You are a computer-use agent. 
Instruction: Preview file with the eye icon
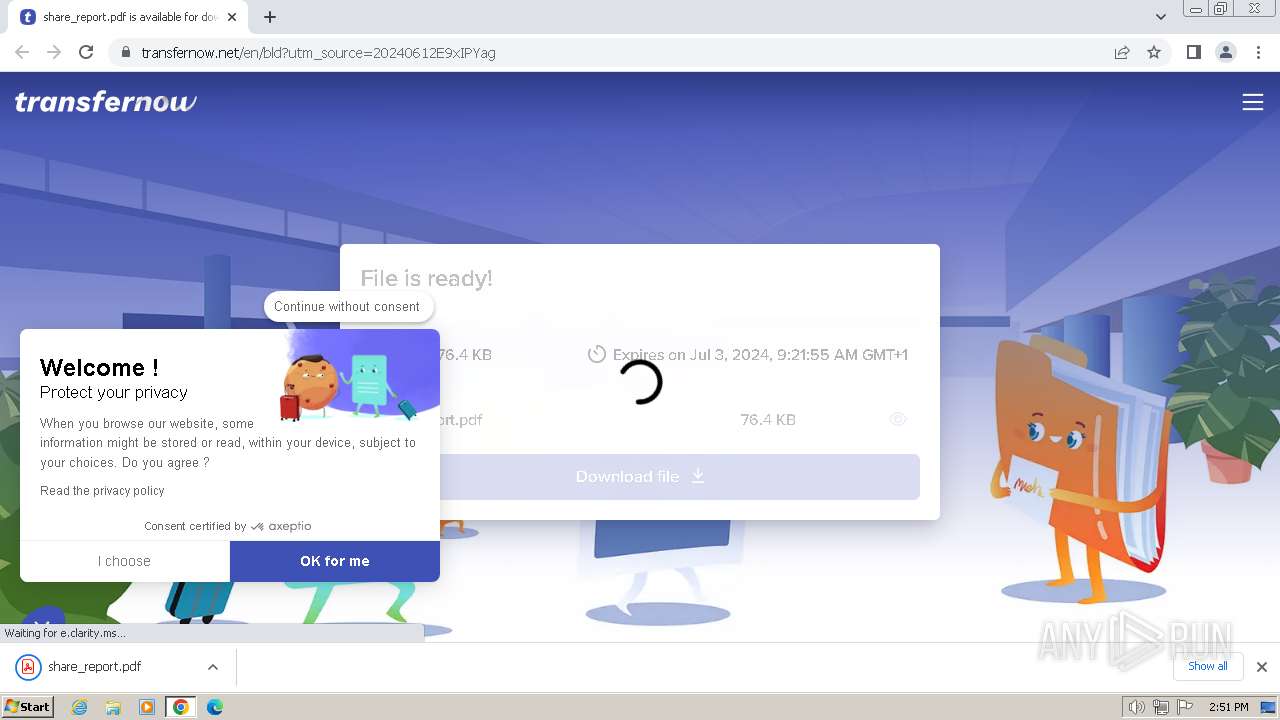click(x=897, y=420)
